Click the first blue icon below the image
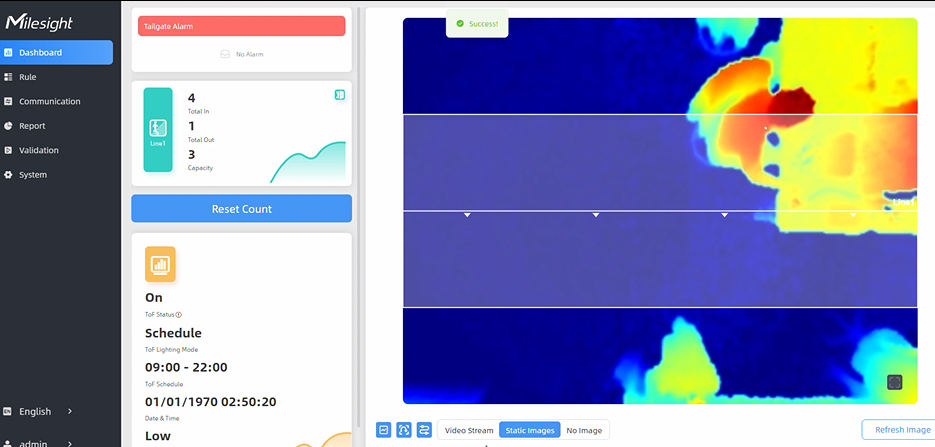The width and height of the screenshot is (935, 447). click(x=383, y=429)
